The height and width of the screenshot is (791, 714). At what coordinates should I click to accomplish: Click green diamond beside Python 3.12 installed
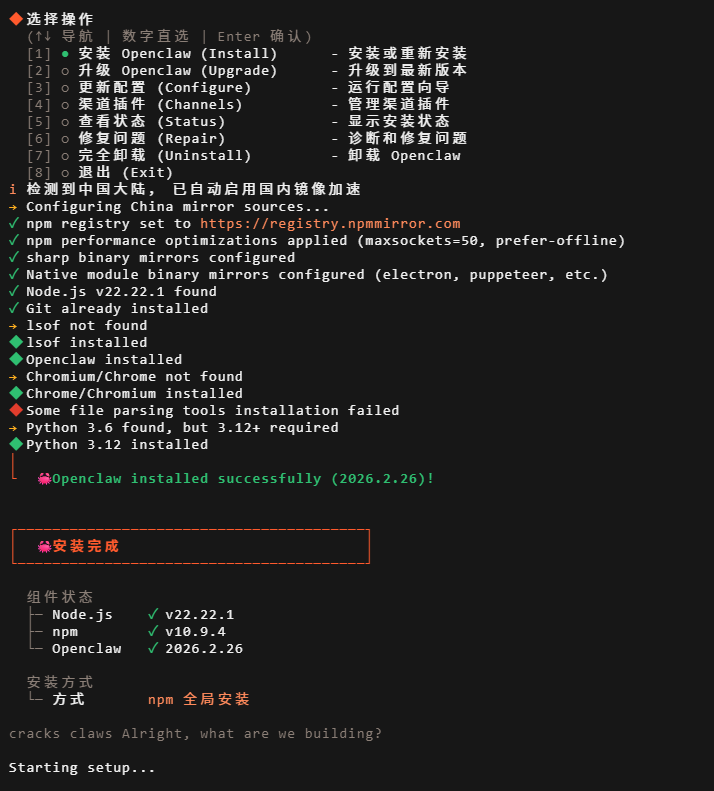tap(16, 444)
